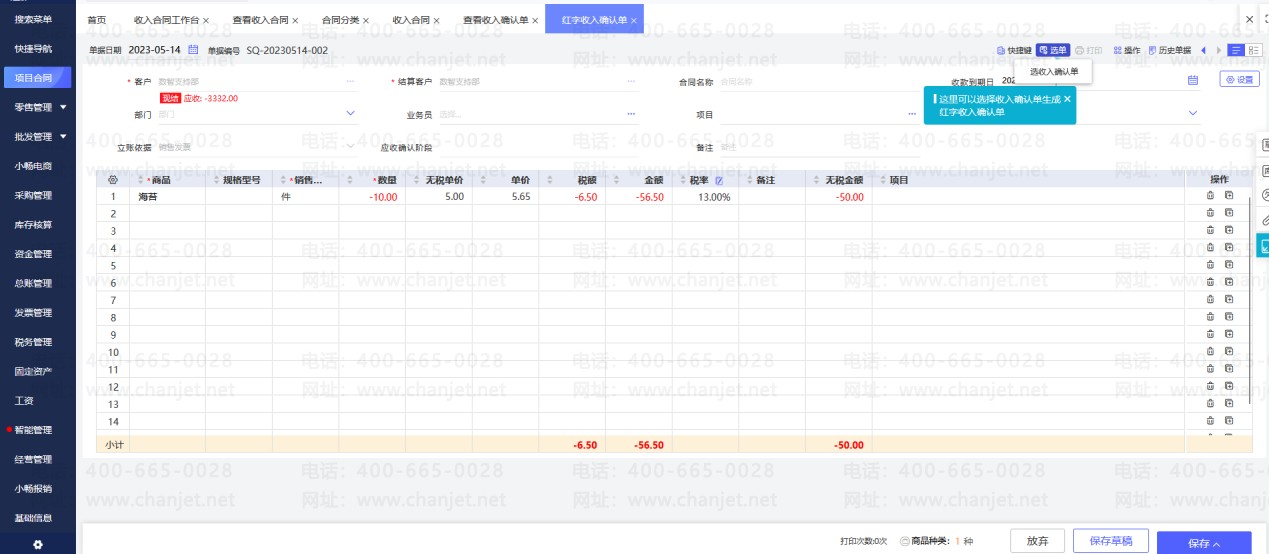1269x554 pixels.
Task: Click the 保存草稿 button
Action: tap(1110, 541)
